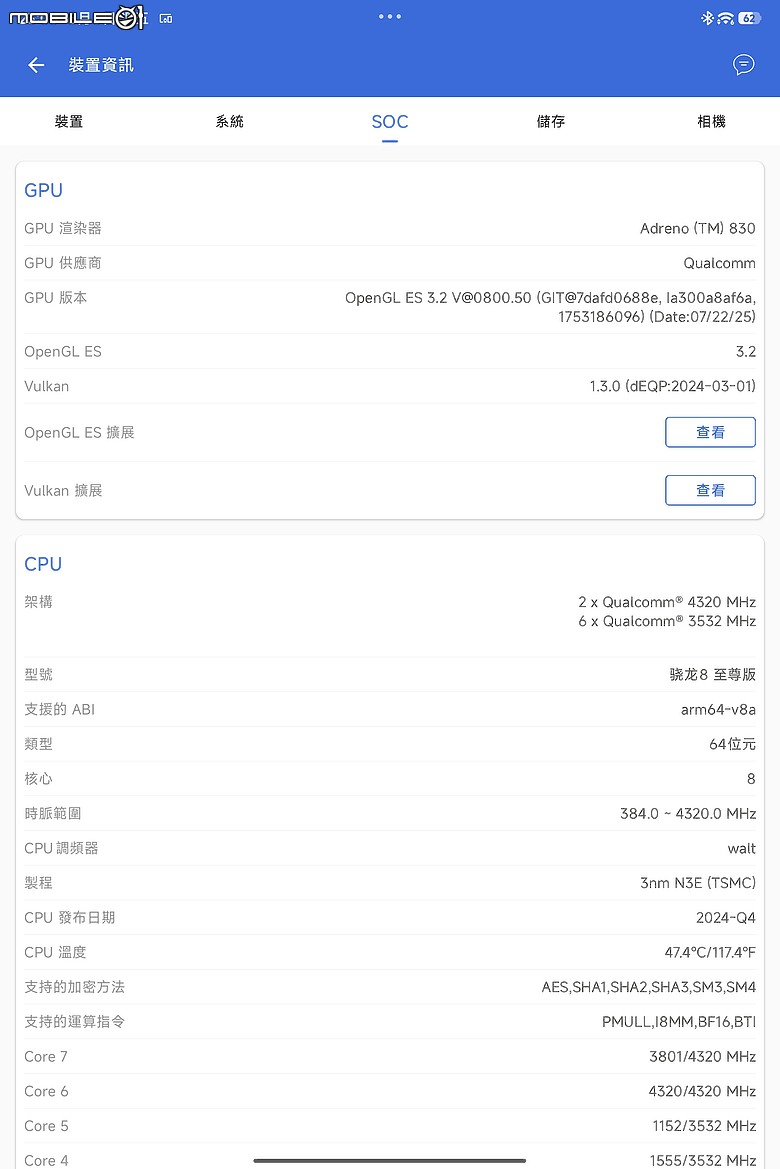Screen dimensions: 780x1169
Task: Select the 47.4°C/117.4°F temperature
Action: tap(710, 953)
